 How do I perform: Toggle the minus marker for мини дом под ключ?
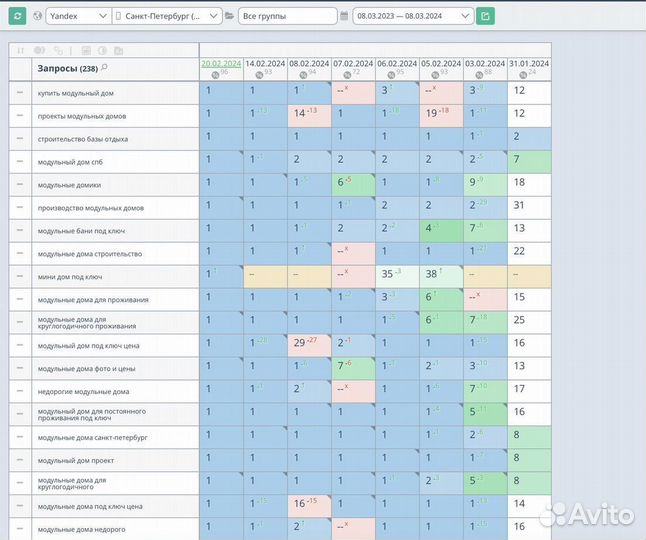click(x=19, y=276)
